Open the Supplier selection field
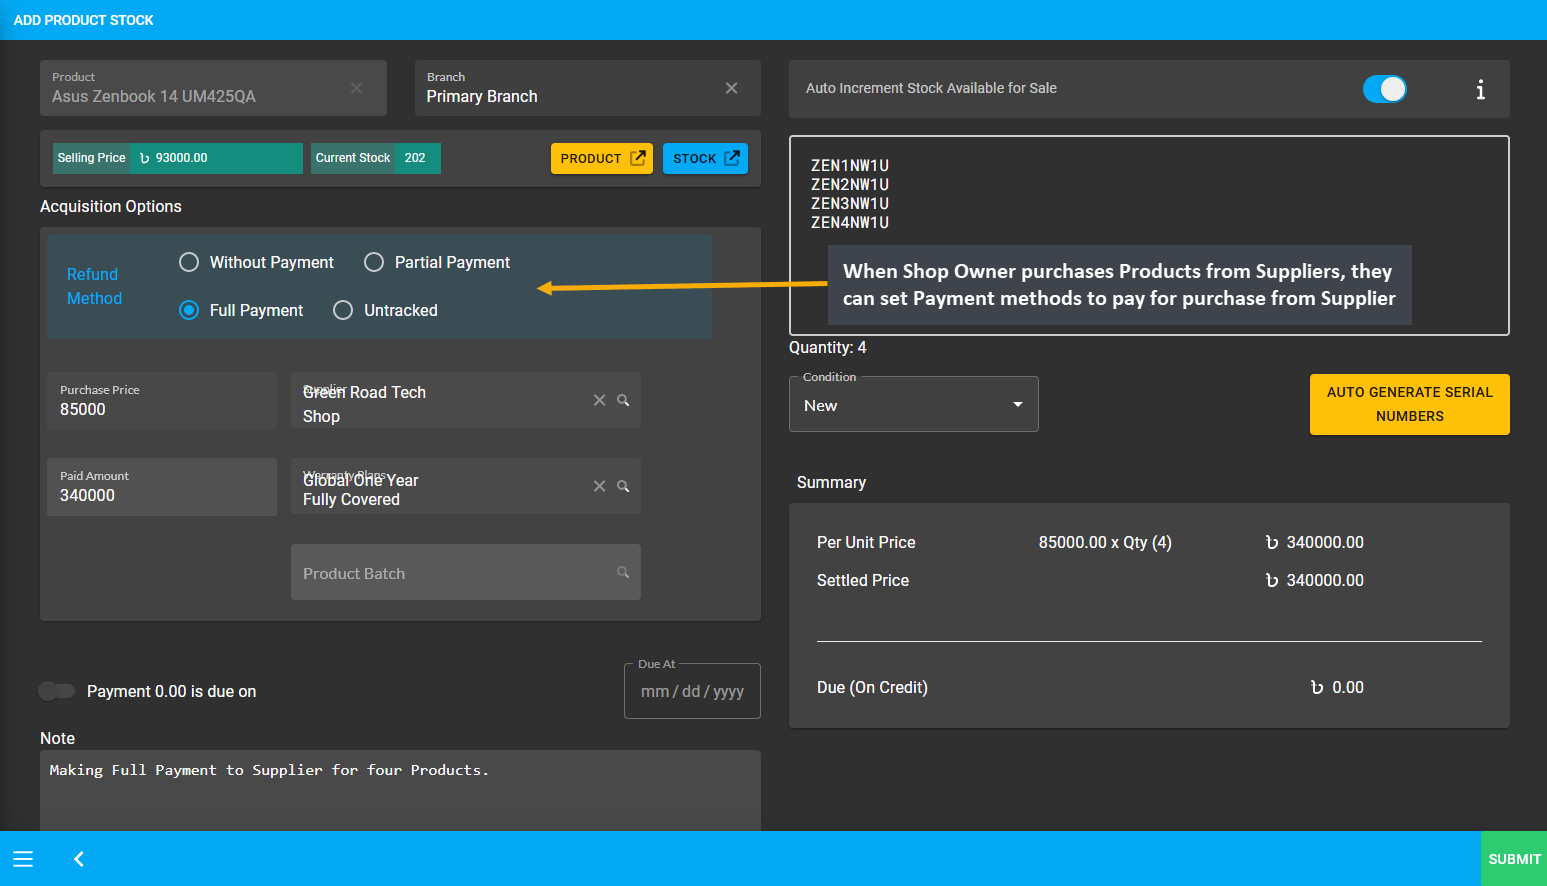 coord(466,400)
